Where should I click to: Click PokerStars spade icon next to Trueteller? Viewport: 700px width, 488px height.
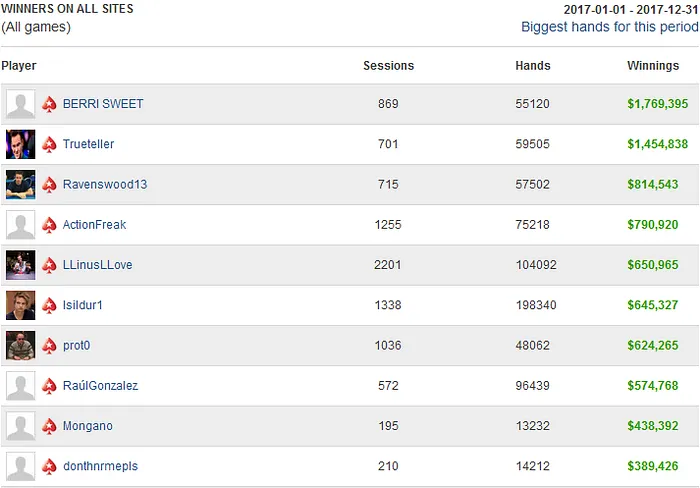pyautogui.click(x=50, y=144)
